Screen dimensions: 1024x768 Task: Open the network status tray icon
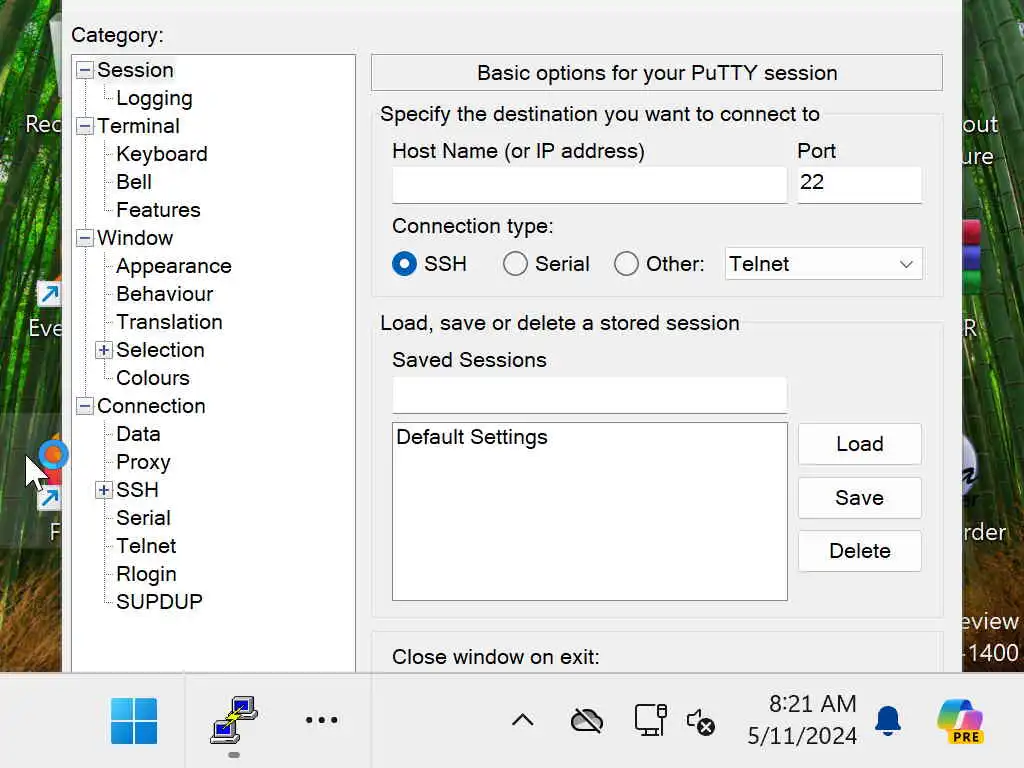click(650, 720)
